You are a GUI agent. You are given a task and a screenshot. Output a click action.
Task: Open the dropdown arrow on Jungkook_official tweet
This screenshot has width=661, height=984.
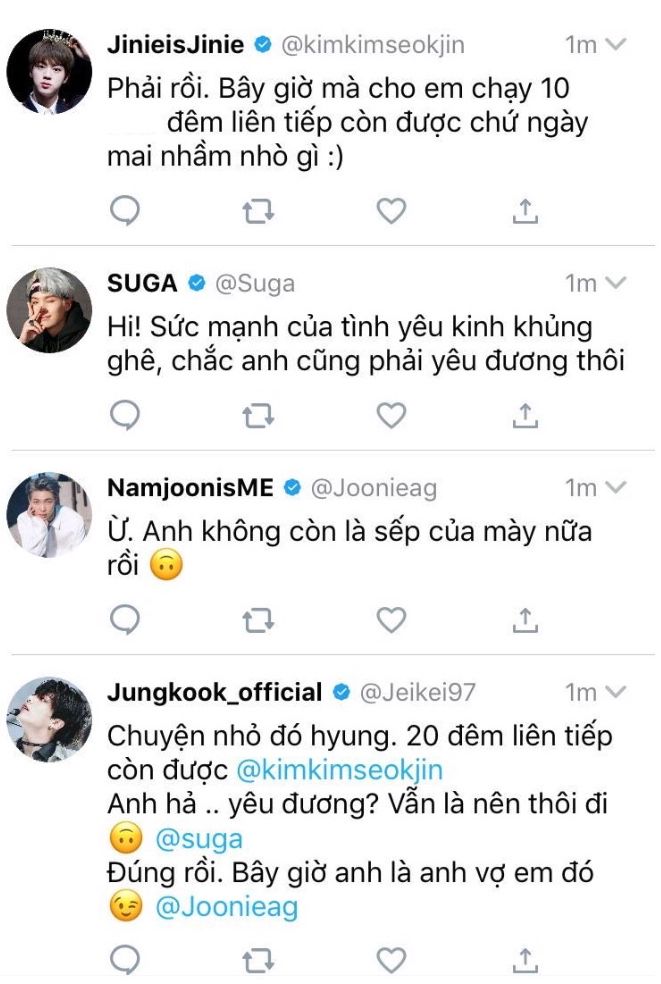point(617,692)
